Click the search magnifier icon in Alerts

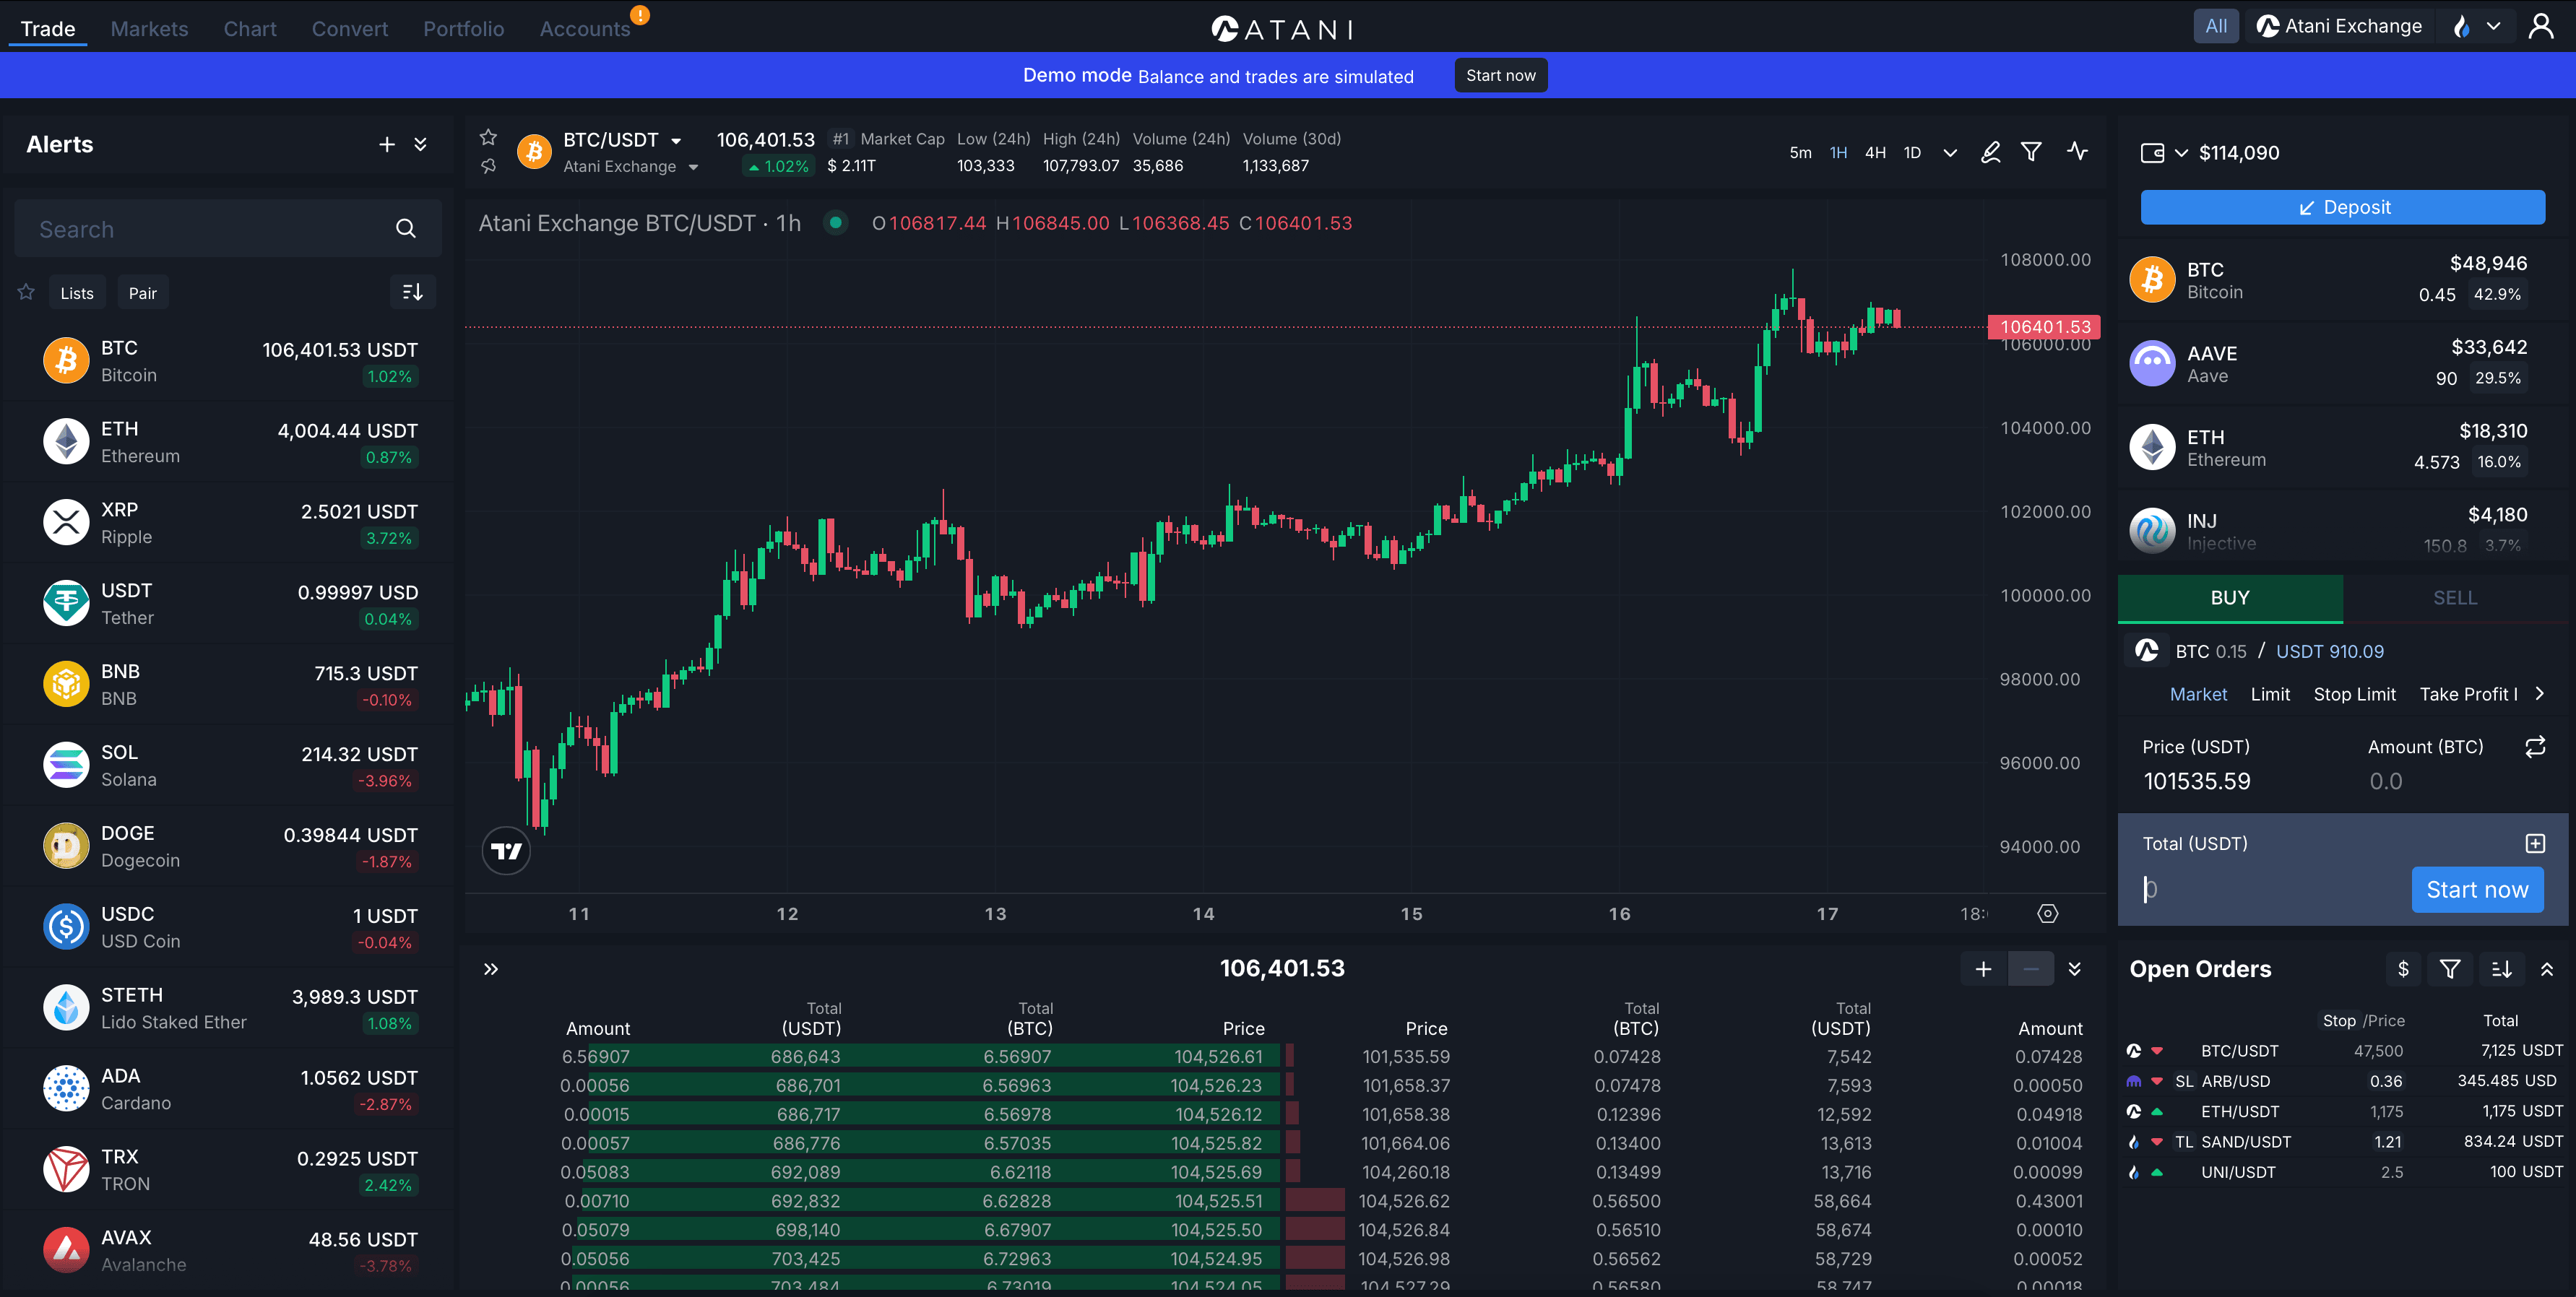tap(405, 229)
